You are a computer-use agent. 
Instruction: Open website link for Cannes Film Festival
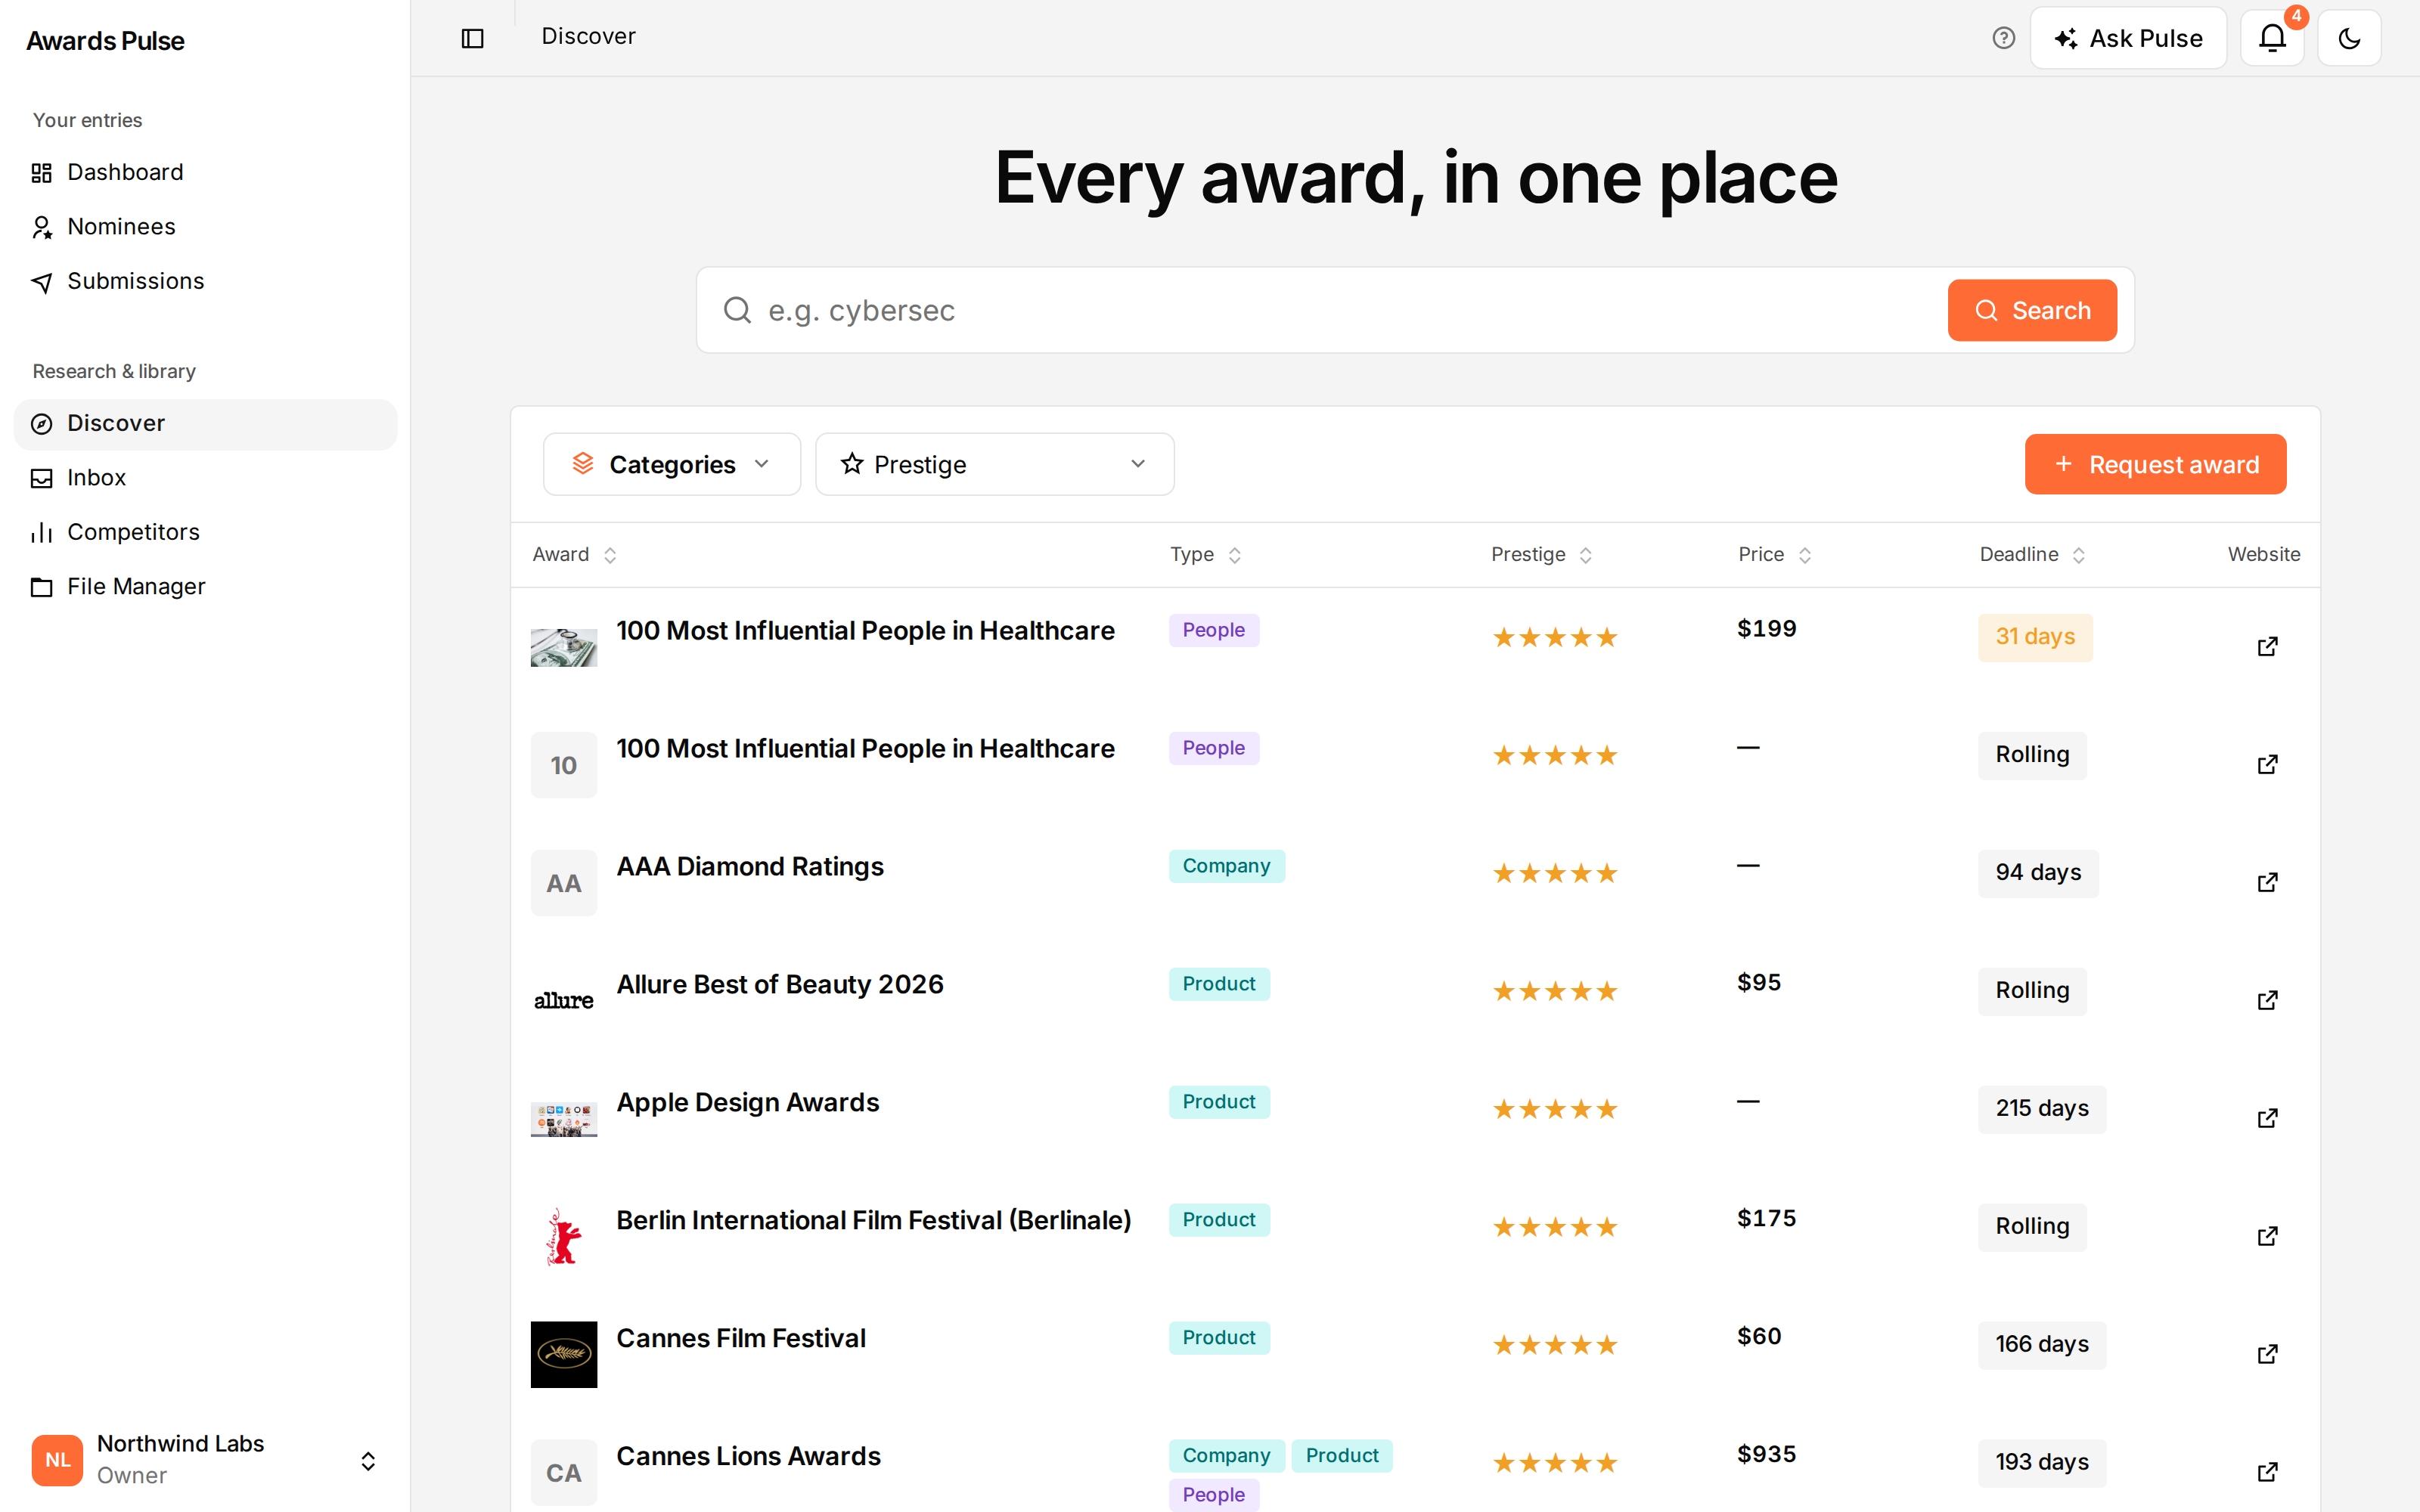point(2267,1354)
